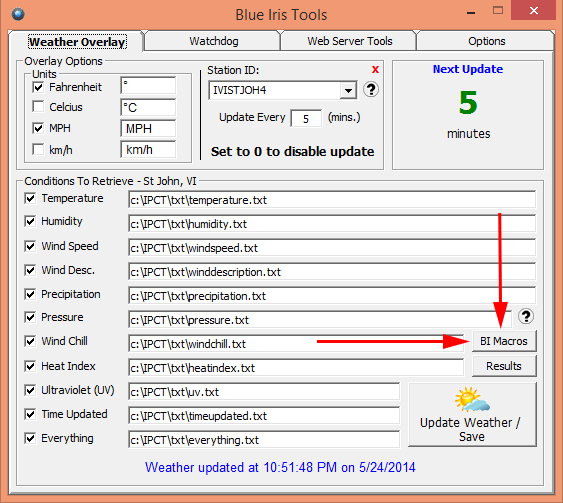Maximize the Blue Iris Tools window

tap(498, 10)
